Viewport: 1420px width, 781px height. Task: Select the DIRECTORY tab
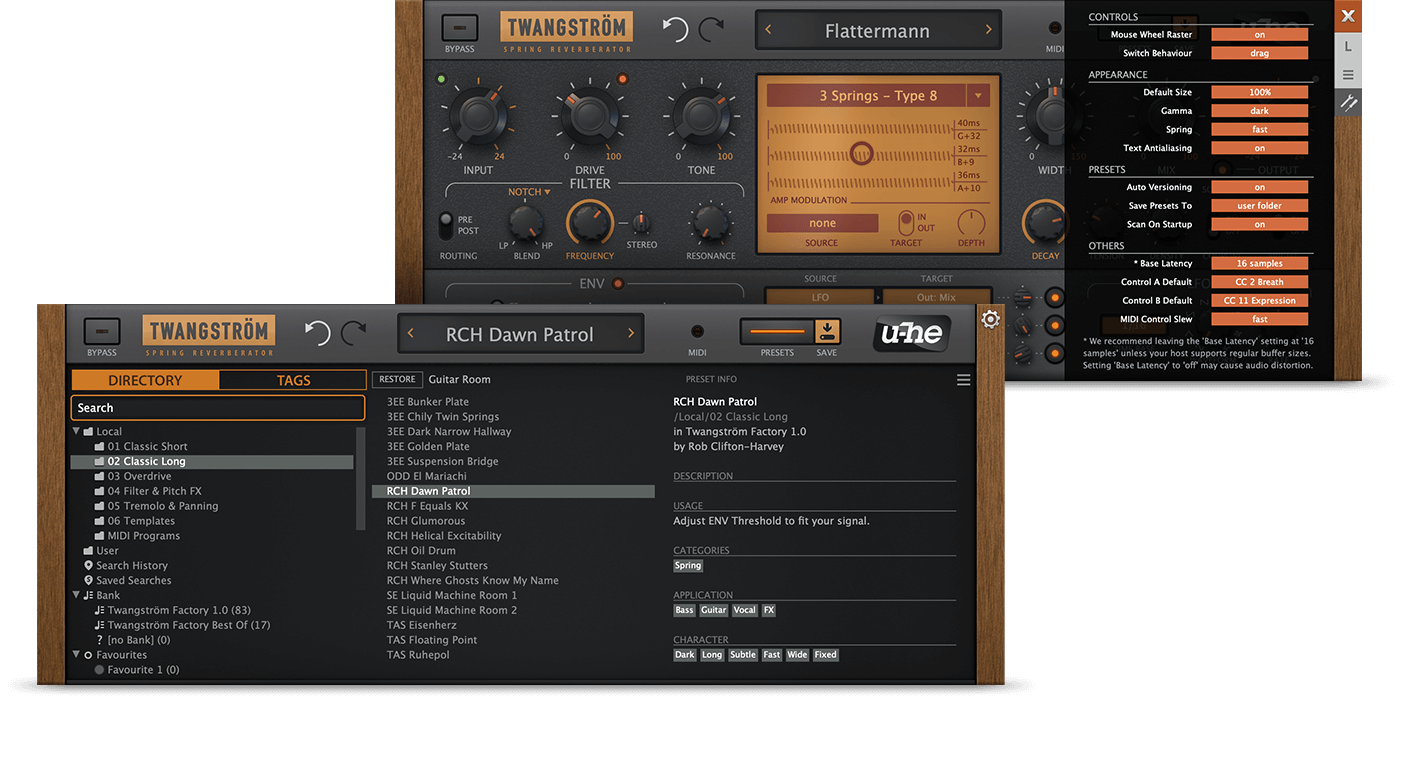tap(144, 380)
